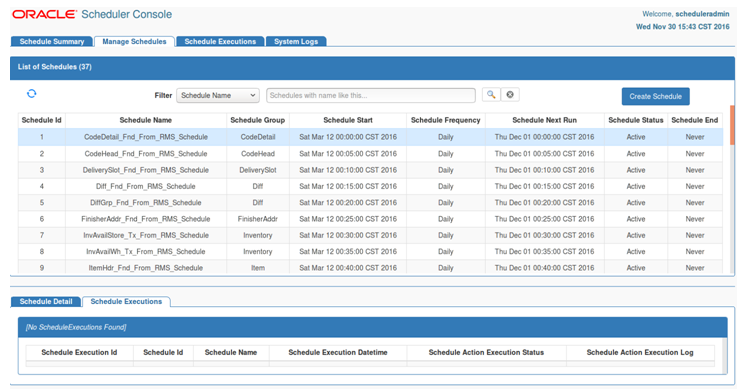Select FinisherAddr_Fnd_From_RMS_Schedule row

click(x=371, y=219)
